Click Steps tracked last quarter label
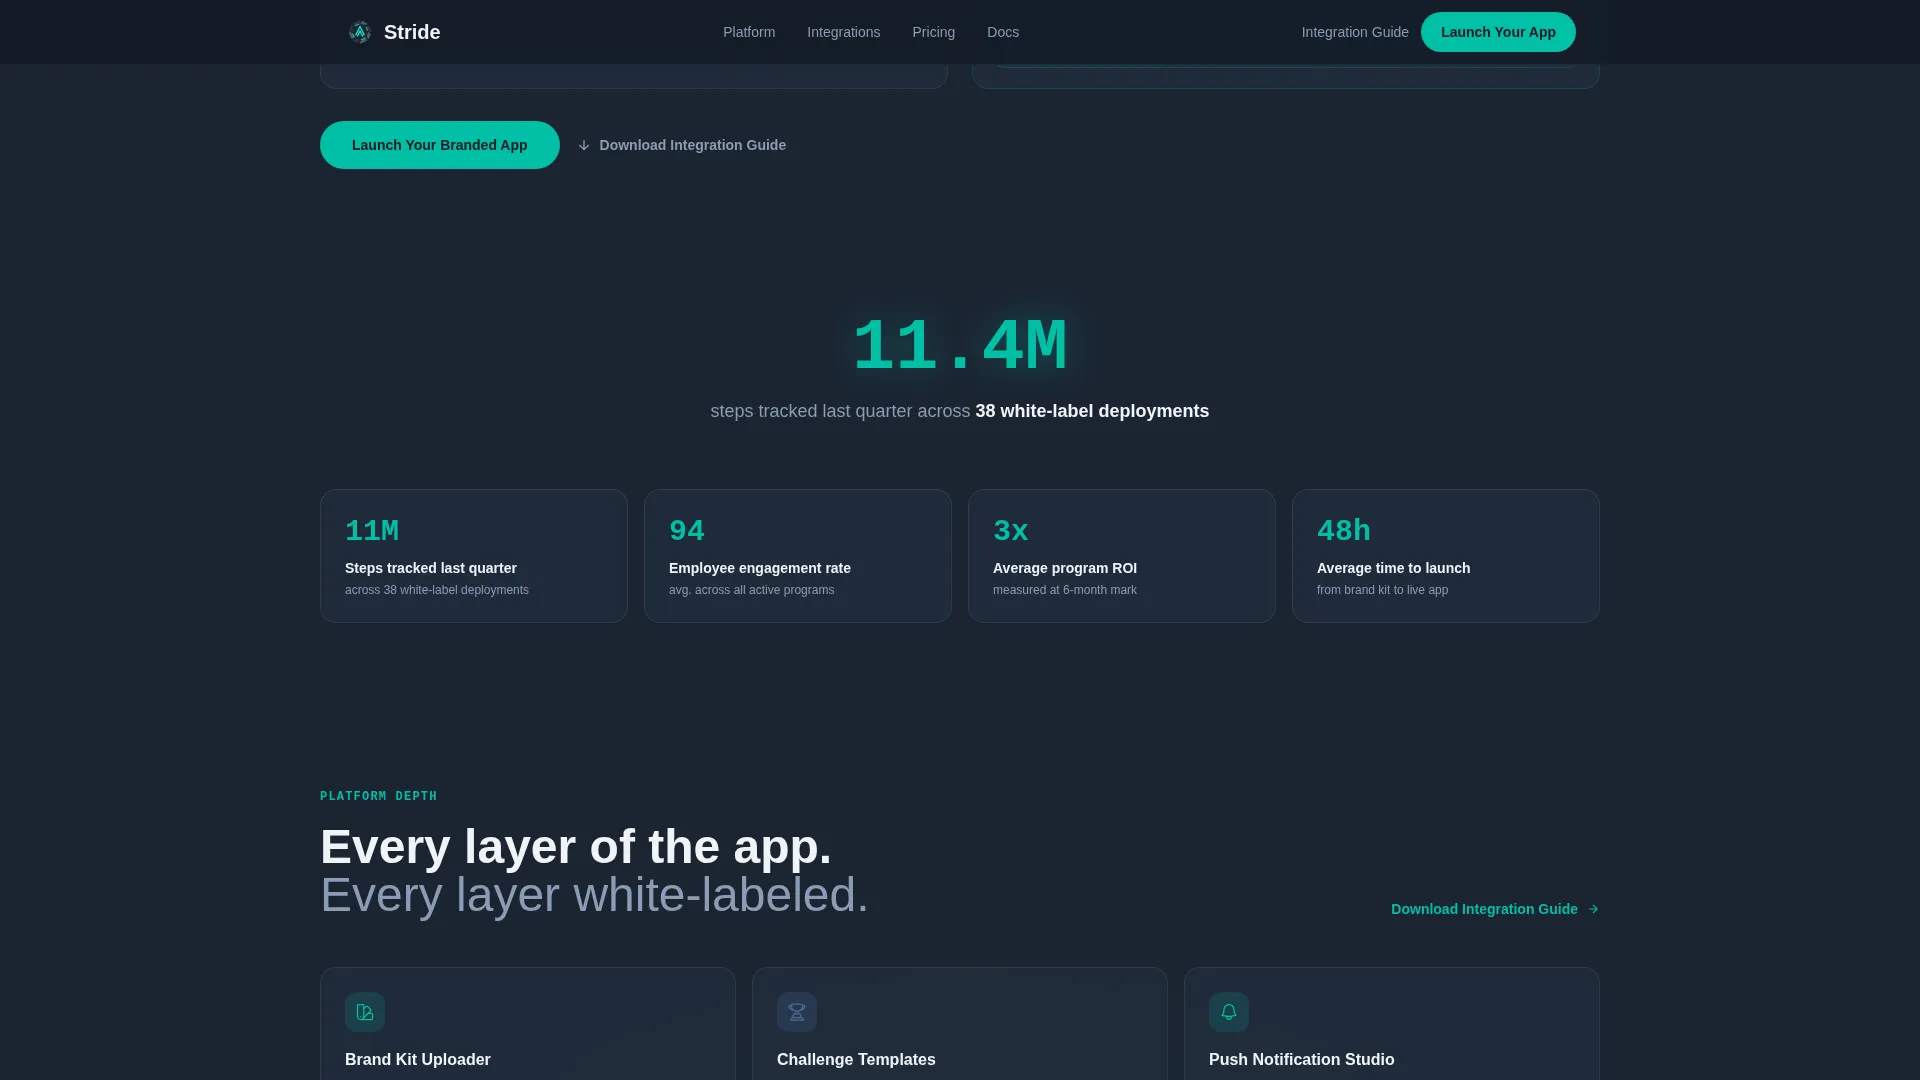Screen dimensions: 1920x1080 pyautogui.click(x=431, y=568)
